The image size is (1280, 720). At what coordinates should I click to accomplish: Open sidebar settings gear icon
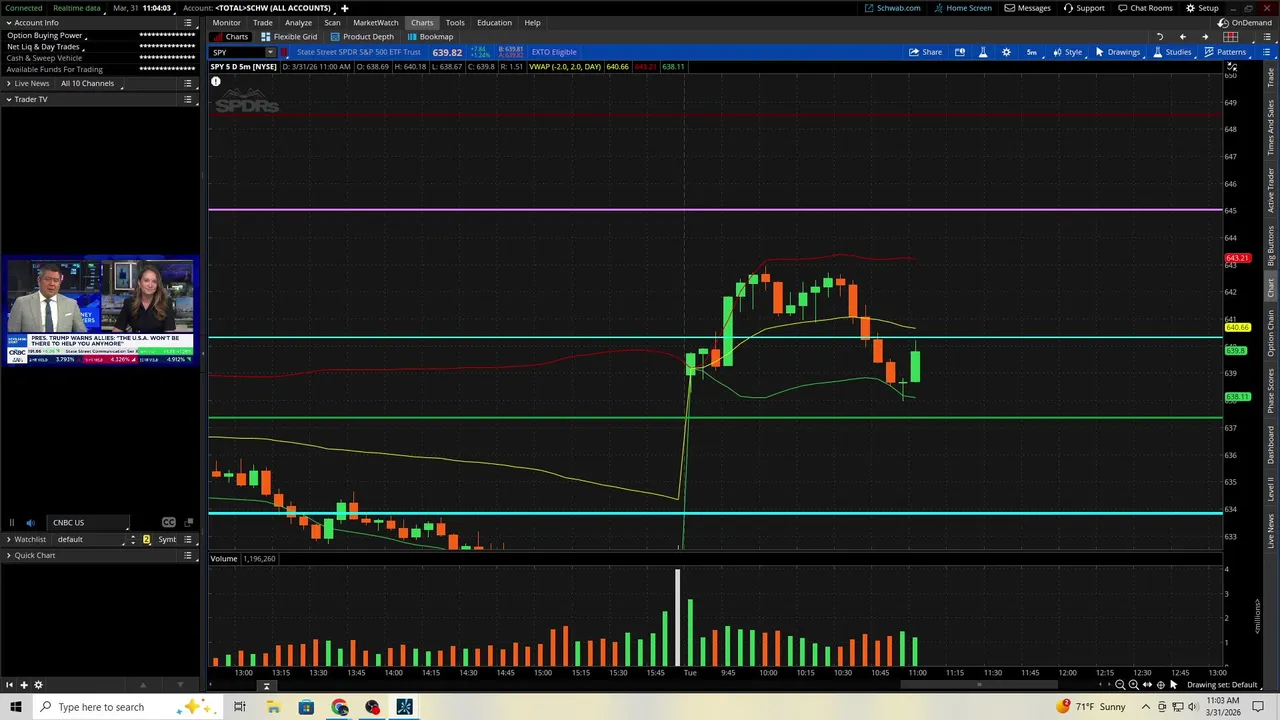(38, 685)
